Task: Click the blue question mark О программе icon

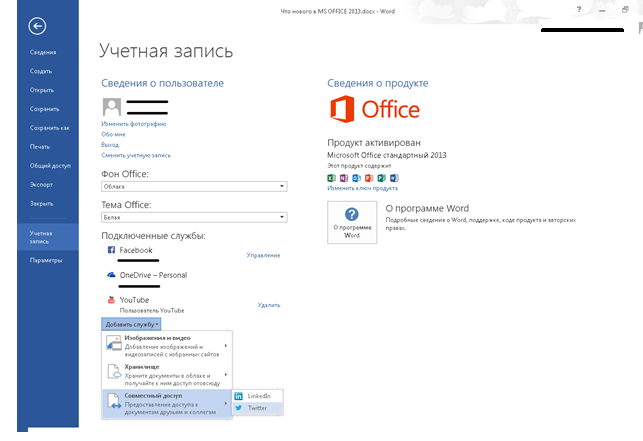Action: [x=352, y=214]
